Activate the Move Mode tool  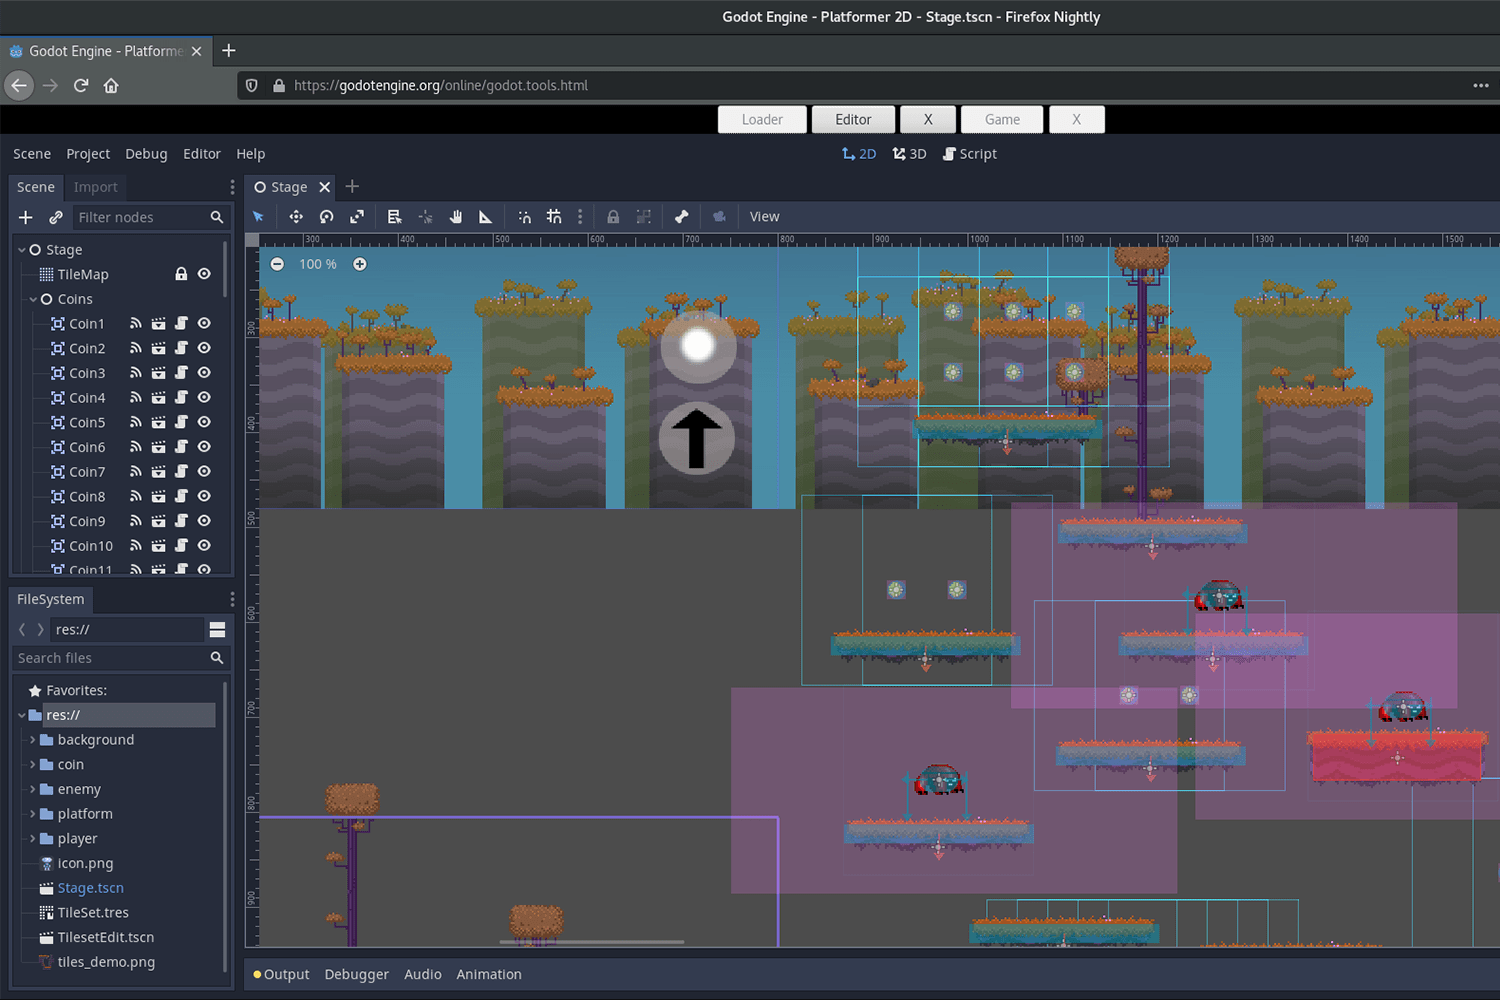[296, 217]
